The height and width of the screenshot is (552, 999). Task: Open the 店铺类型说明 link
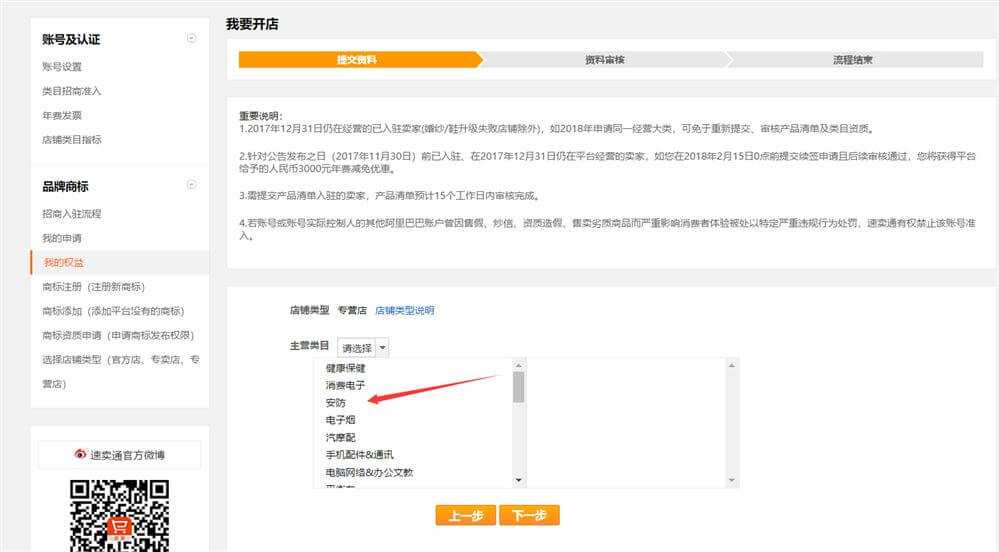click(404, 311)
